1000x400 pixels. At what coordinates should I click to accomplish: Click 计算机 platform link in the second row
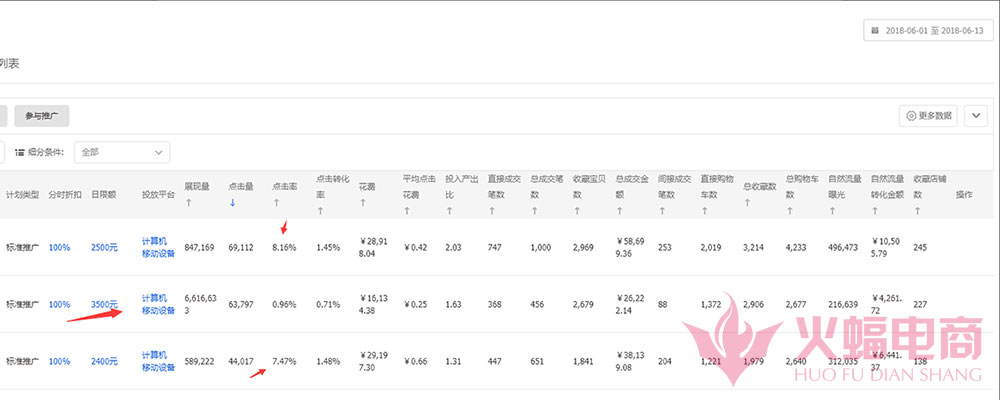coord(154,298)
